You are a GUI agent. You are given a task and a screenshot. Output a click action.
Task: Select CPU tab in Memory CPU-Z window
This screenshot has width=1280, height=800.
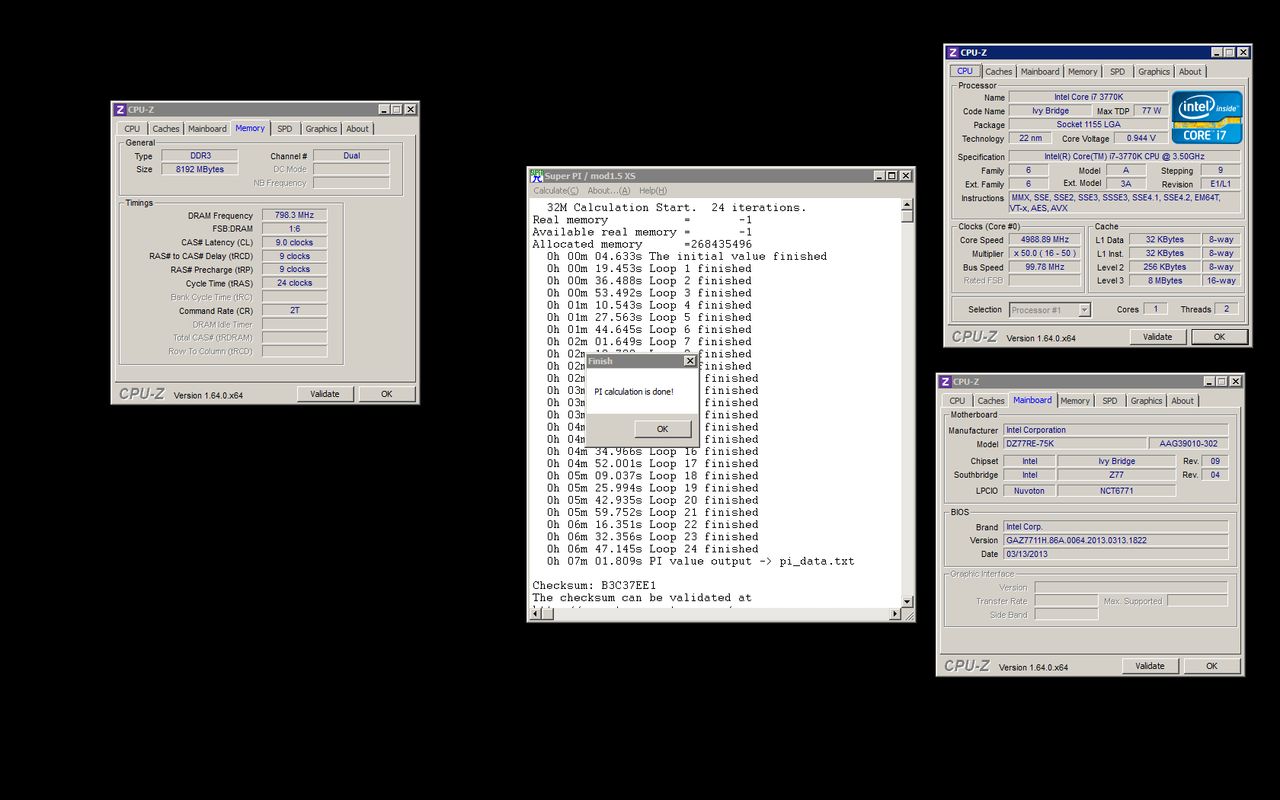pyautogui.click(x=132, y=128)
